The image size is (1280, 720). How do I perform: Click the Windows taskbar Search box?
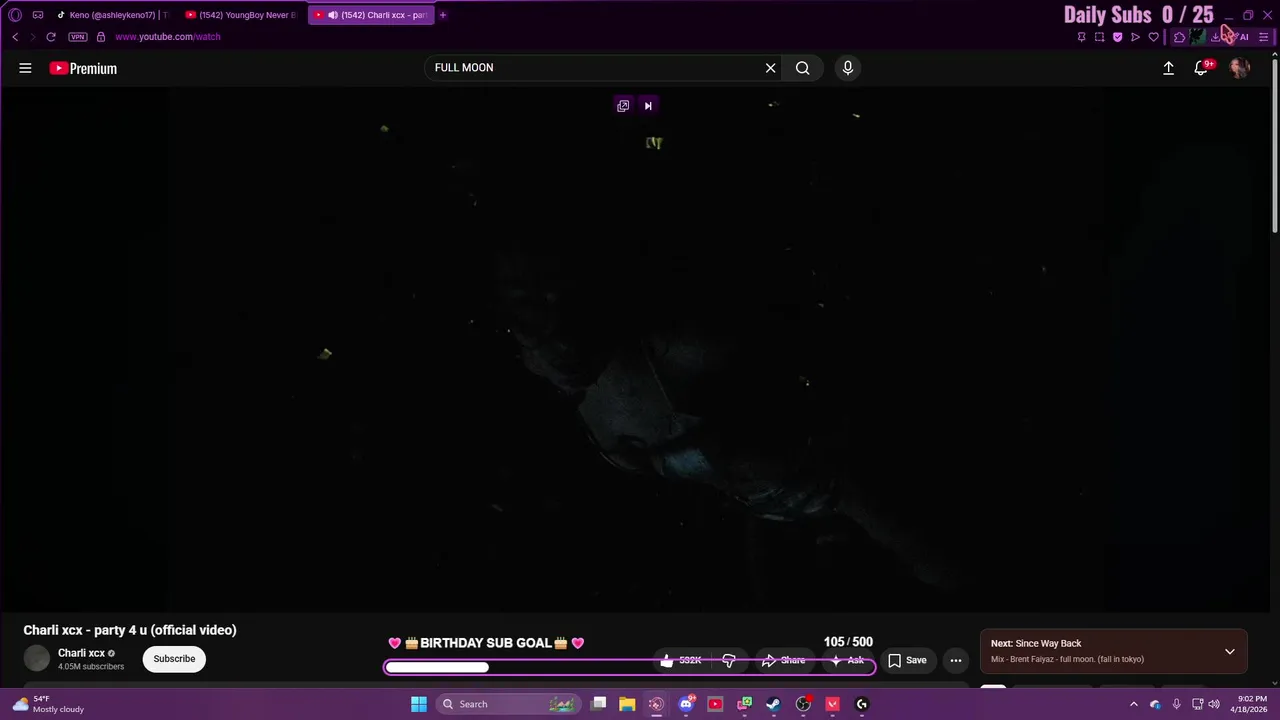tap(508, 704)
